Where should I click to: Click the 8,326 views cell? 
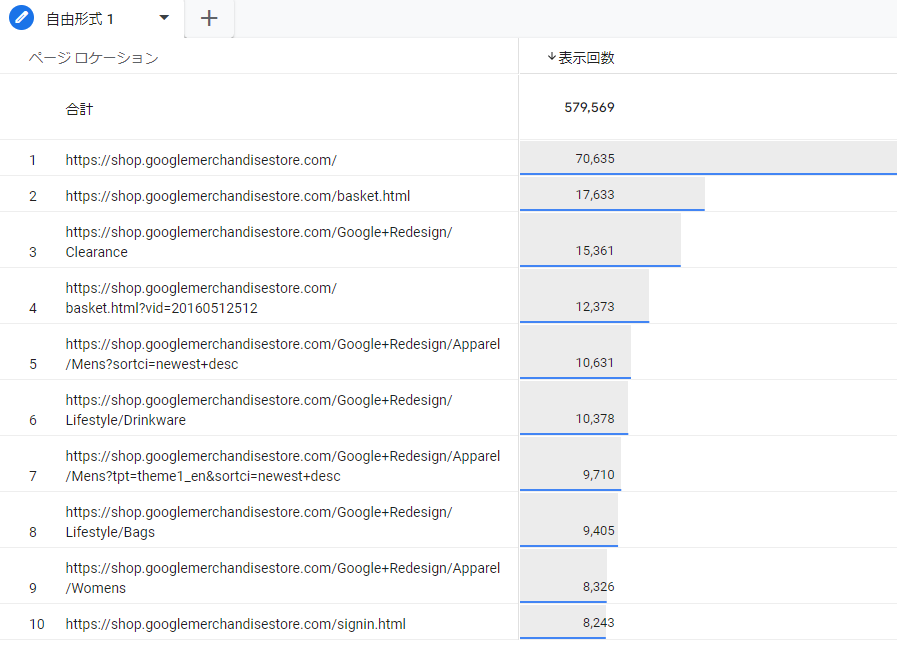point(598,587)
